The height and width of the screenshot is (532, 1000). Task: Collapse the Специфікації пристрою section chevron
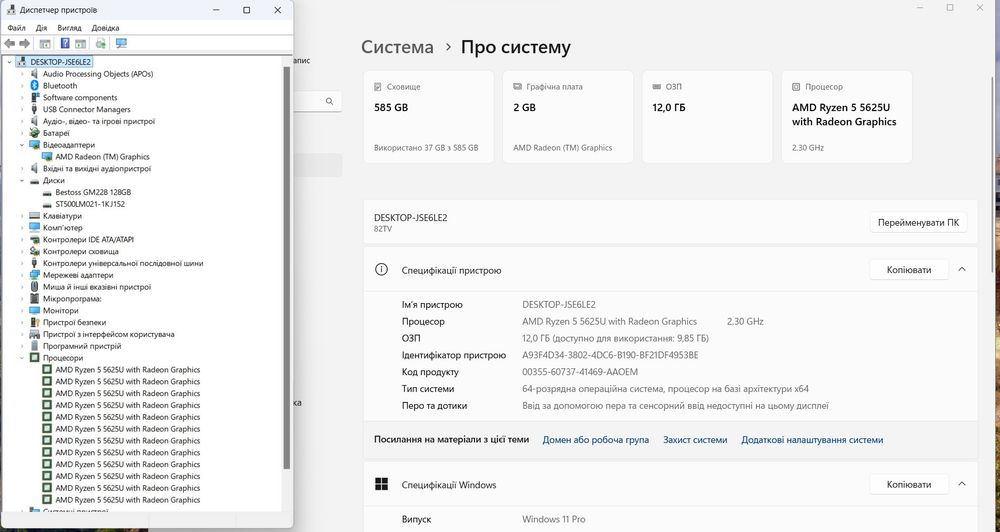(x=962, y=269)
